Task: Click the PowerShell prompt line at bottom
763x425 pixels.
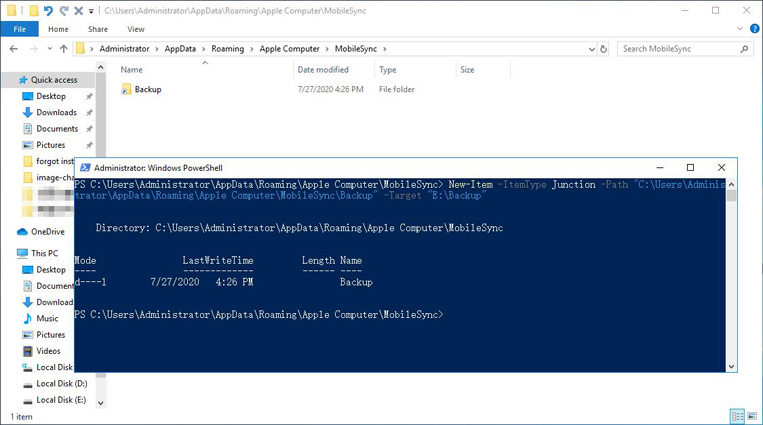Action: click(x=259, y=314)
